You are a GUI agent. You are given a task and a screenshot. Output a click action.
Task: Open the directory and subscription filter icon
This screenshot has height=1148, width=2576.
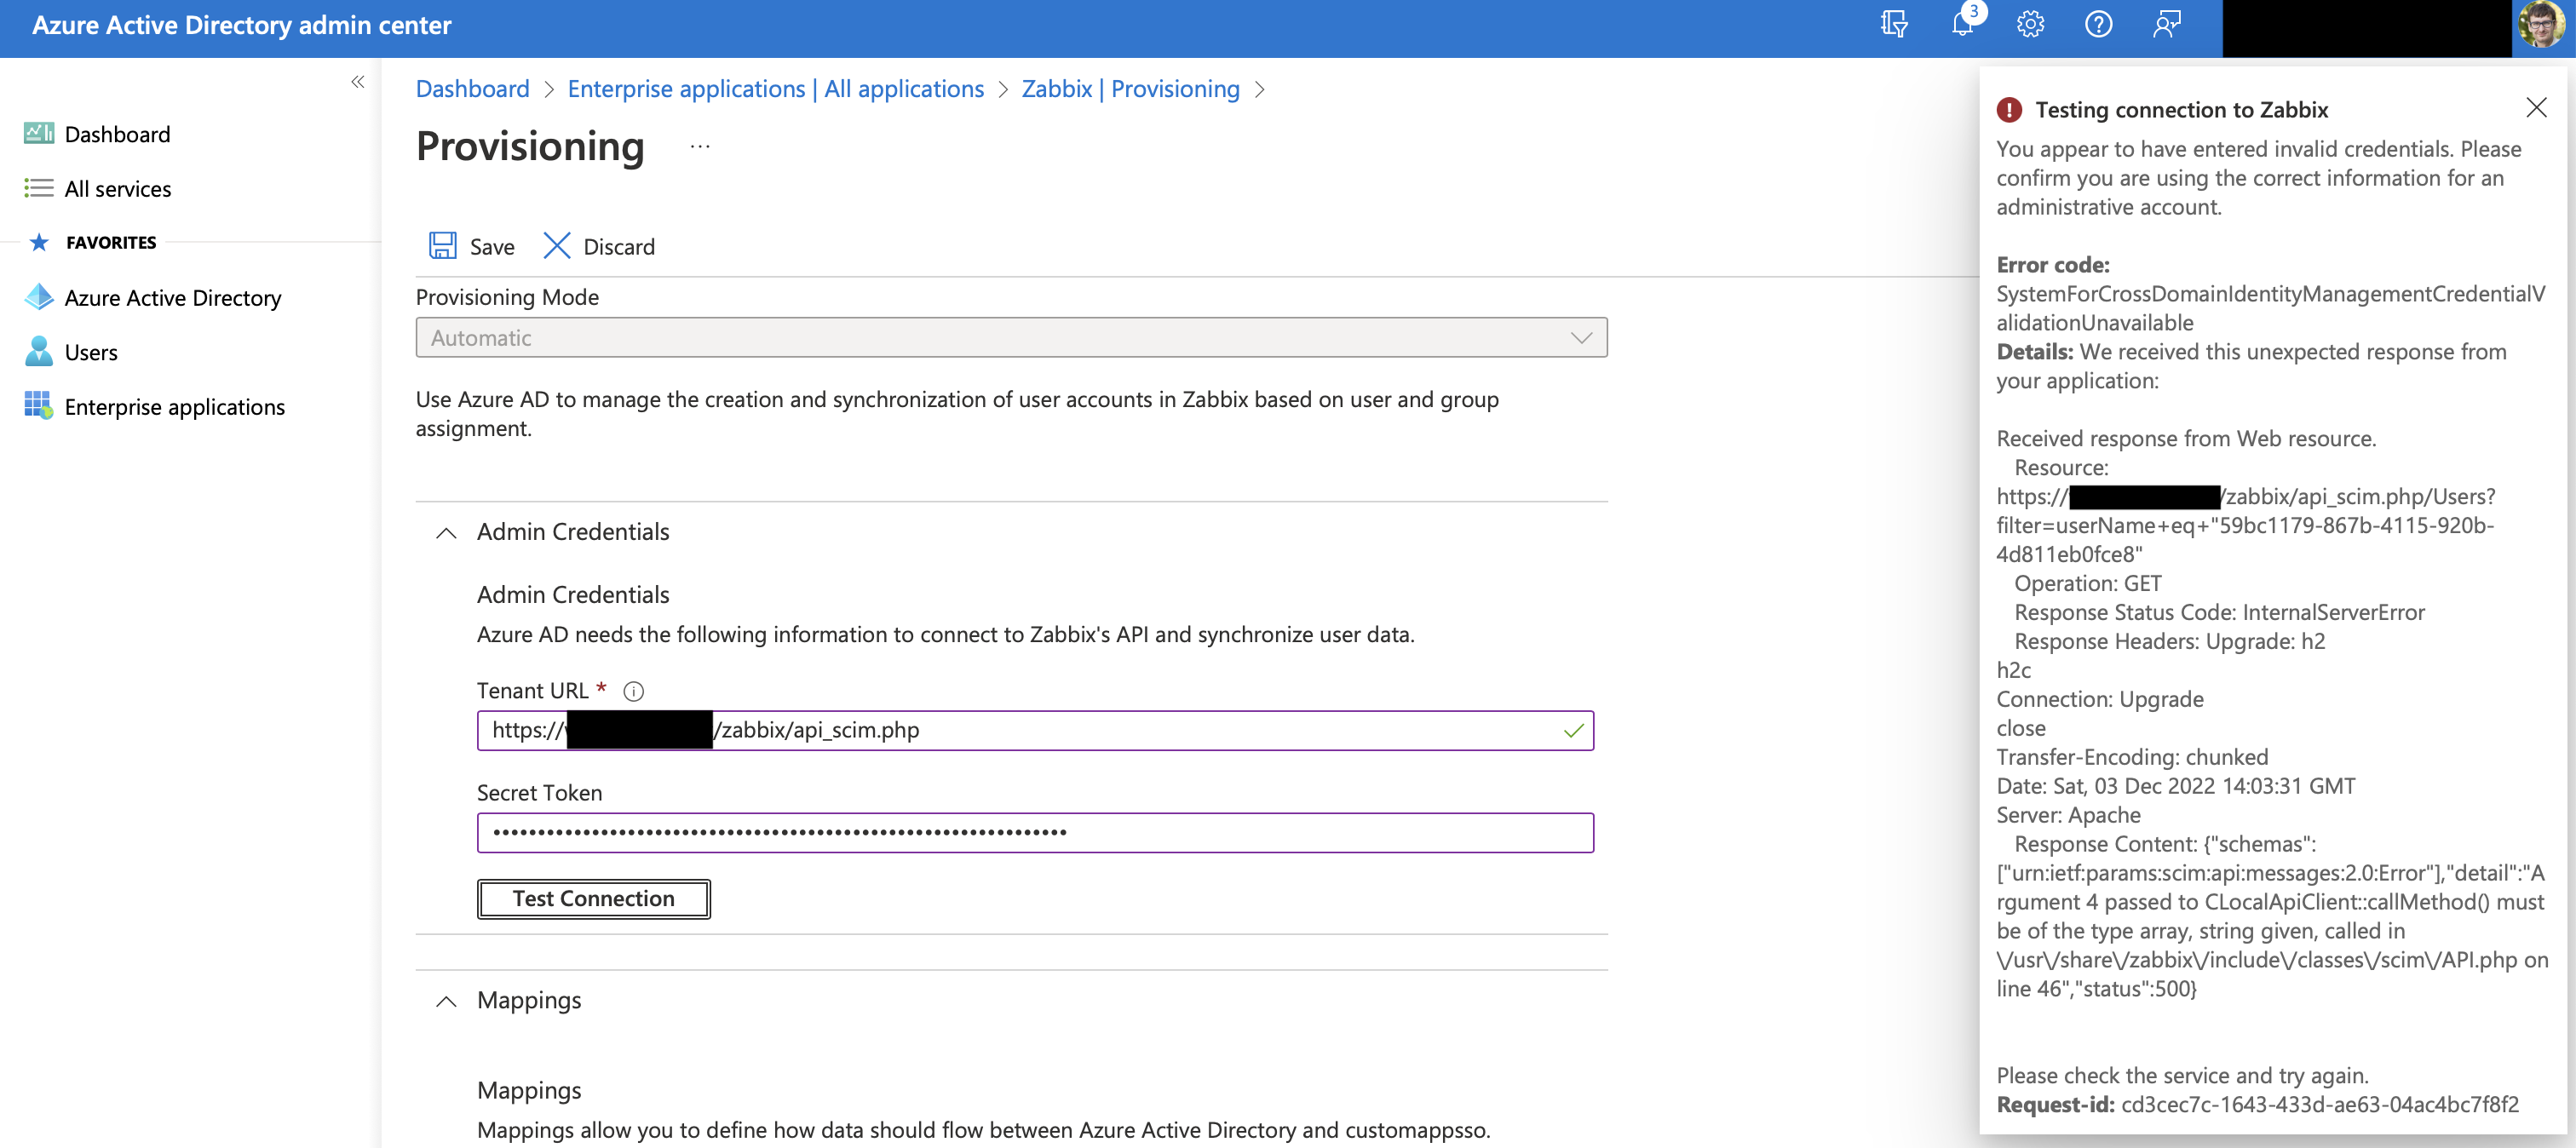tap(1894, 24)
